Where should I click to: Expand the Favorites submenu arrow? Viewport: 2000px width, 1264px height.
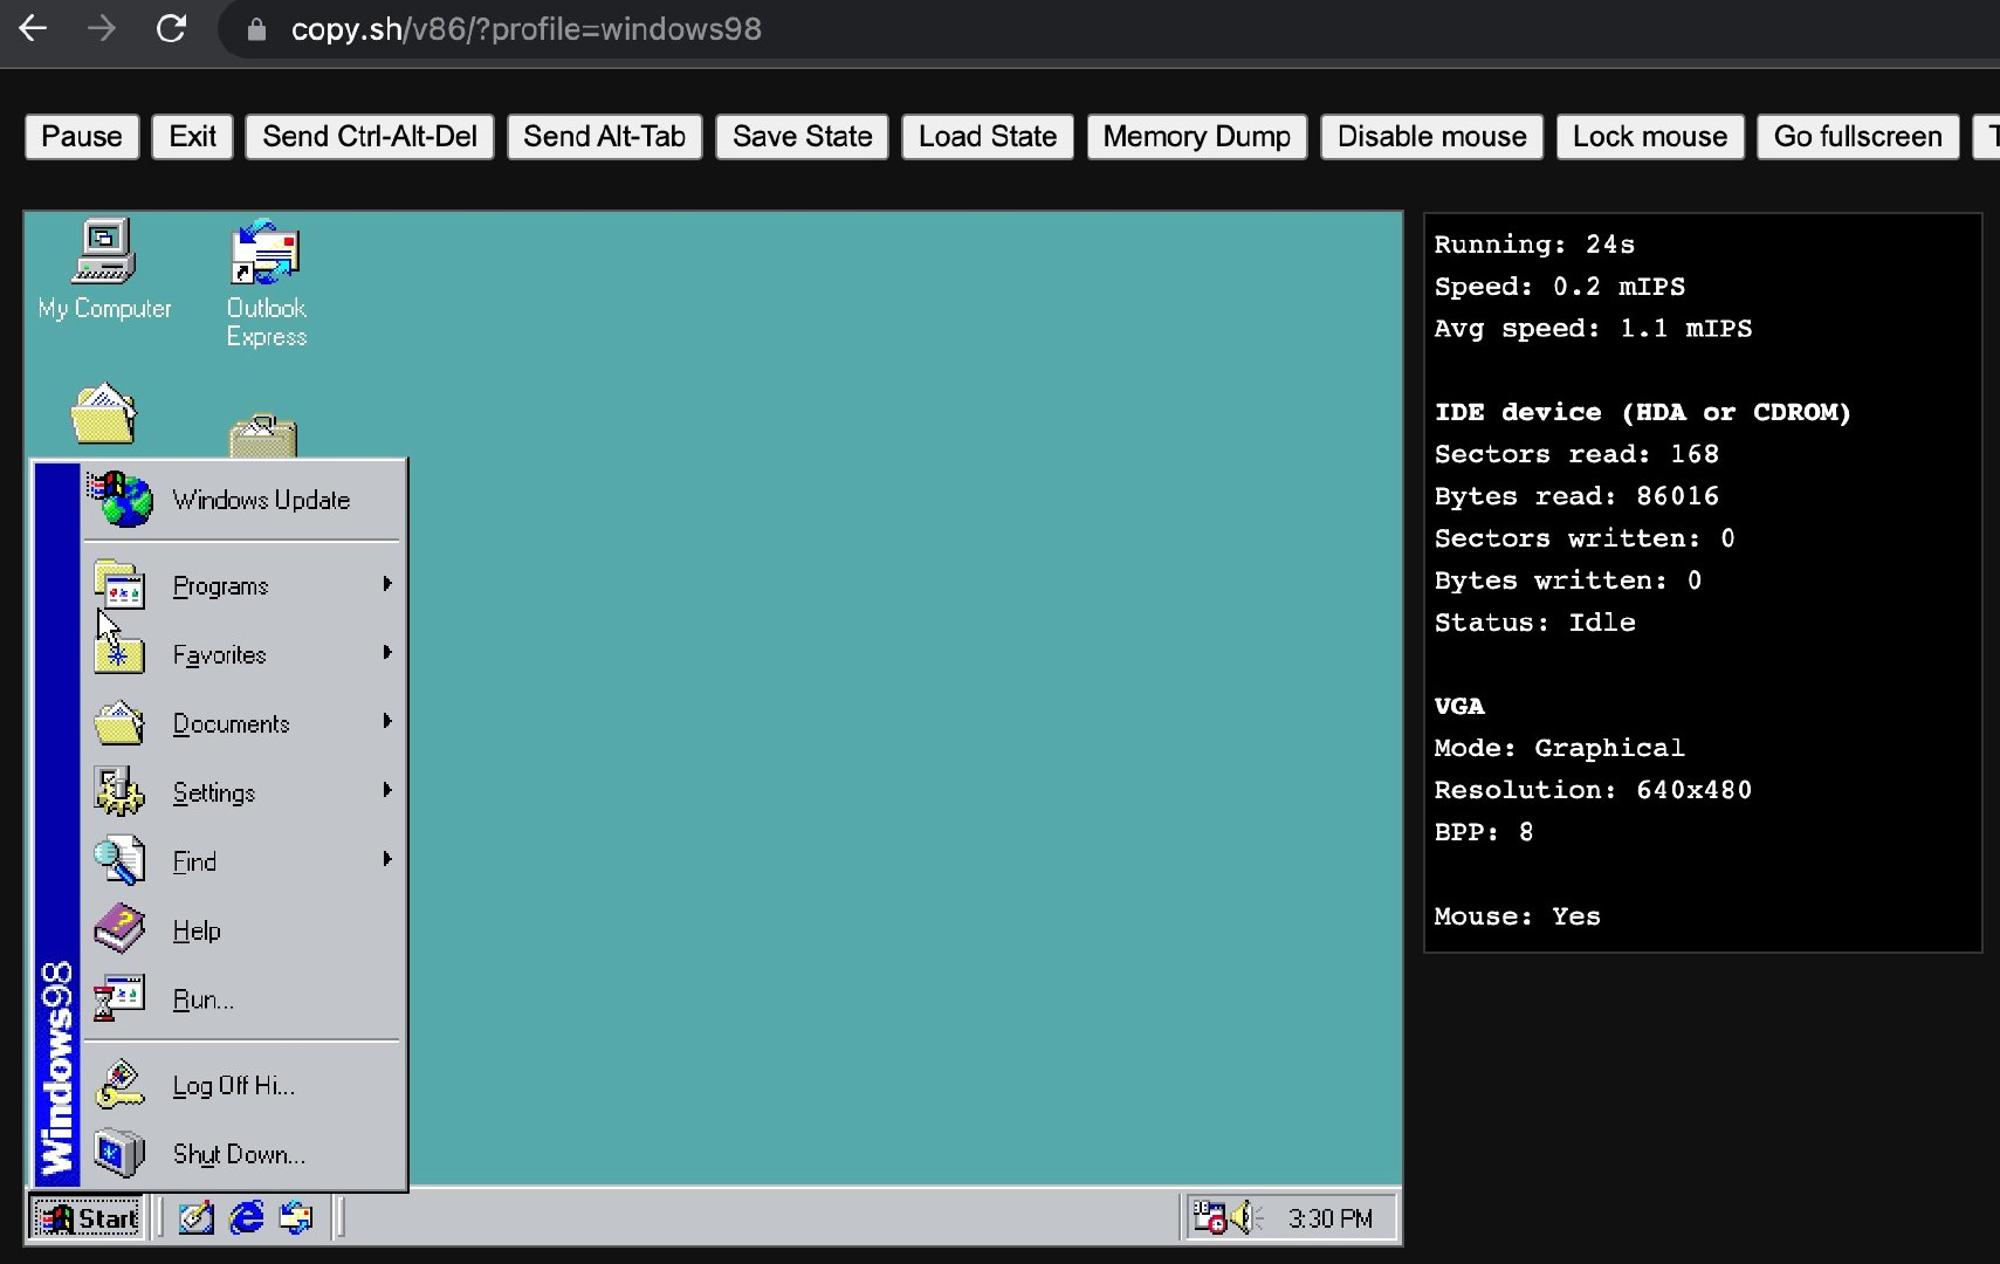coord(387,653)
